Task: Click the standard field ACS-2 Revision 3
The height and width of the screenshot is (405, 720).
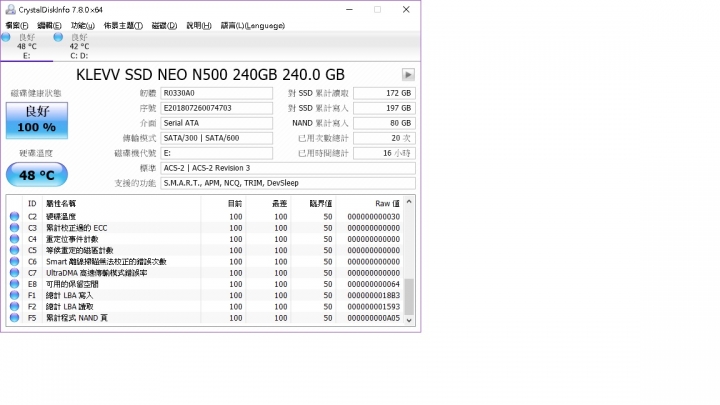Action: tap(288, 168)
